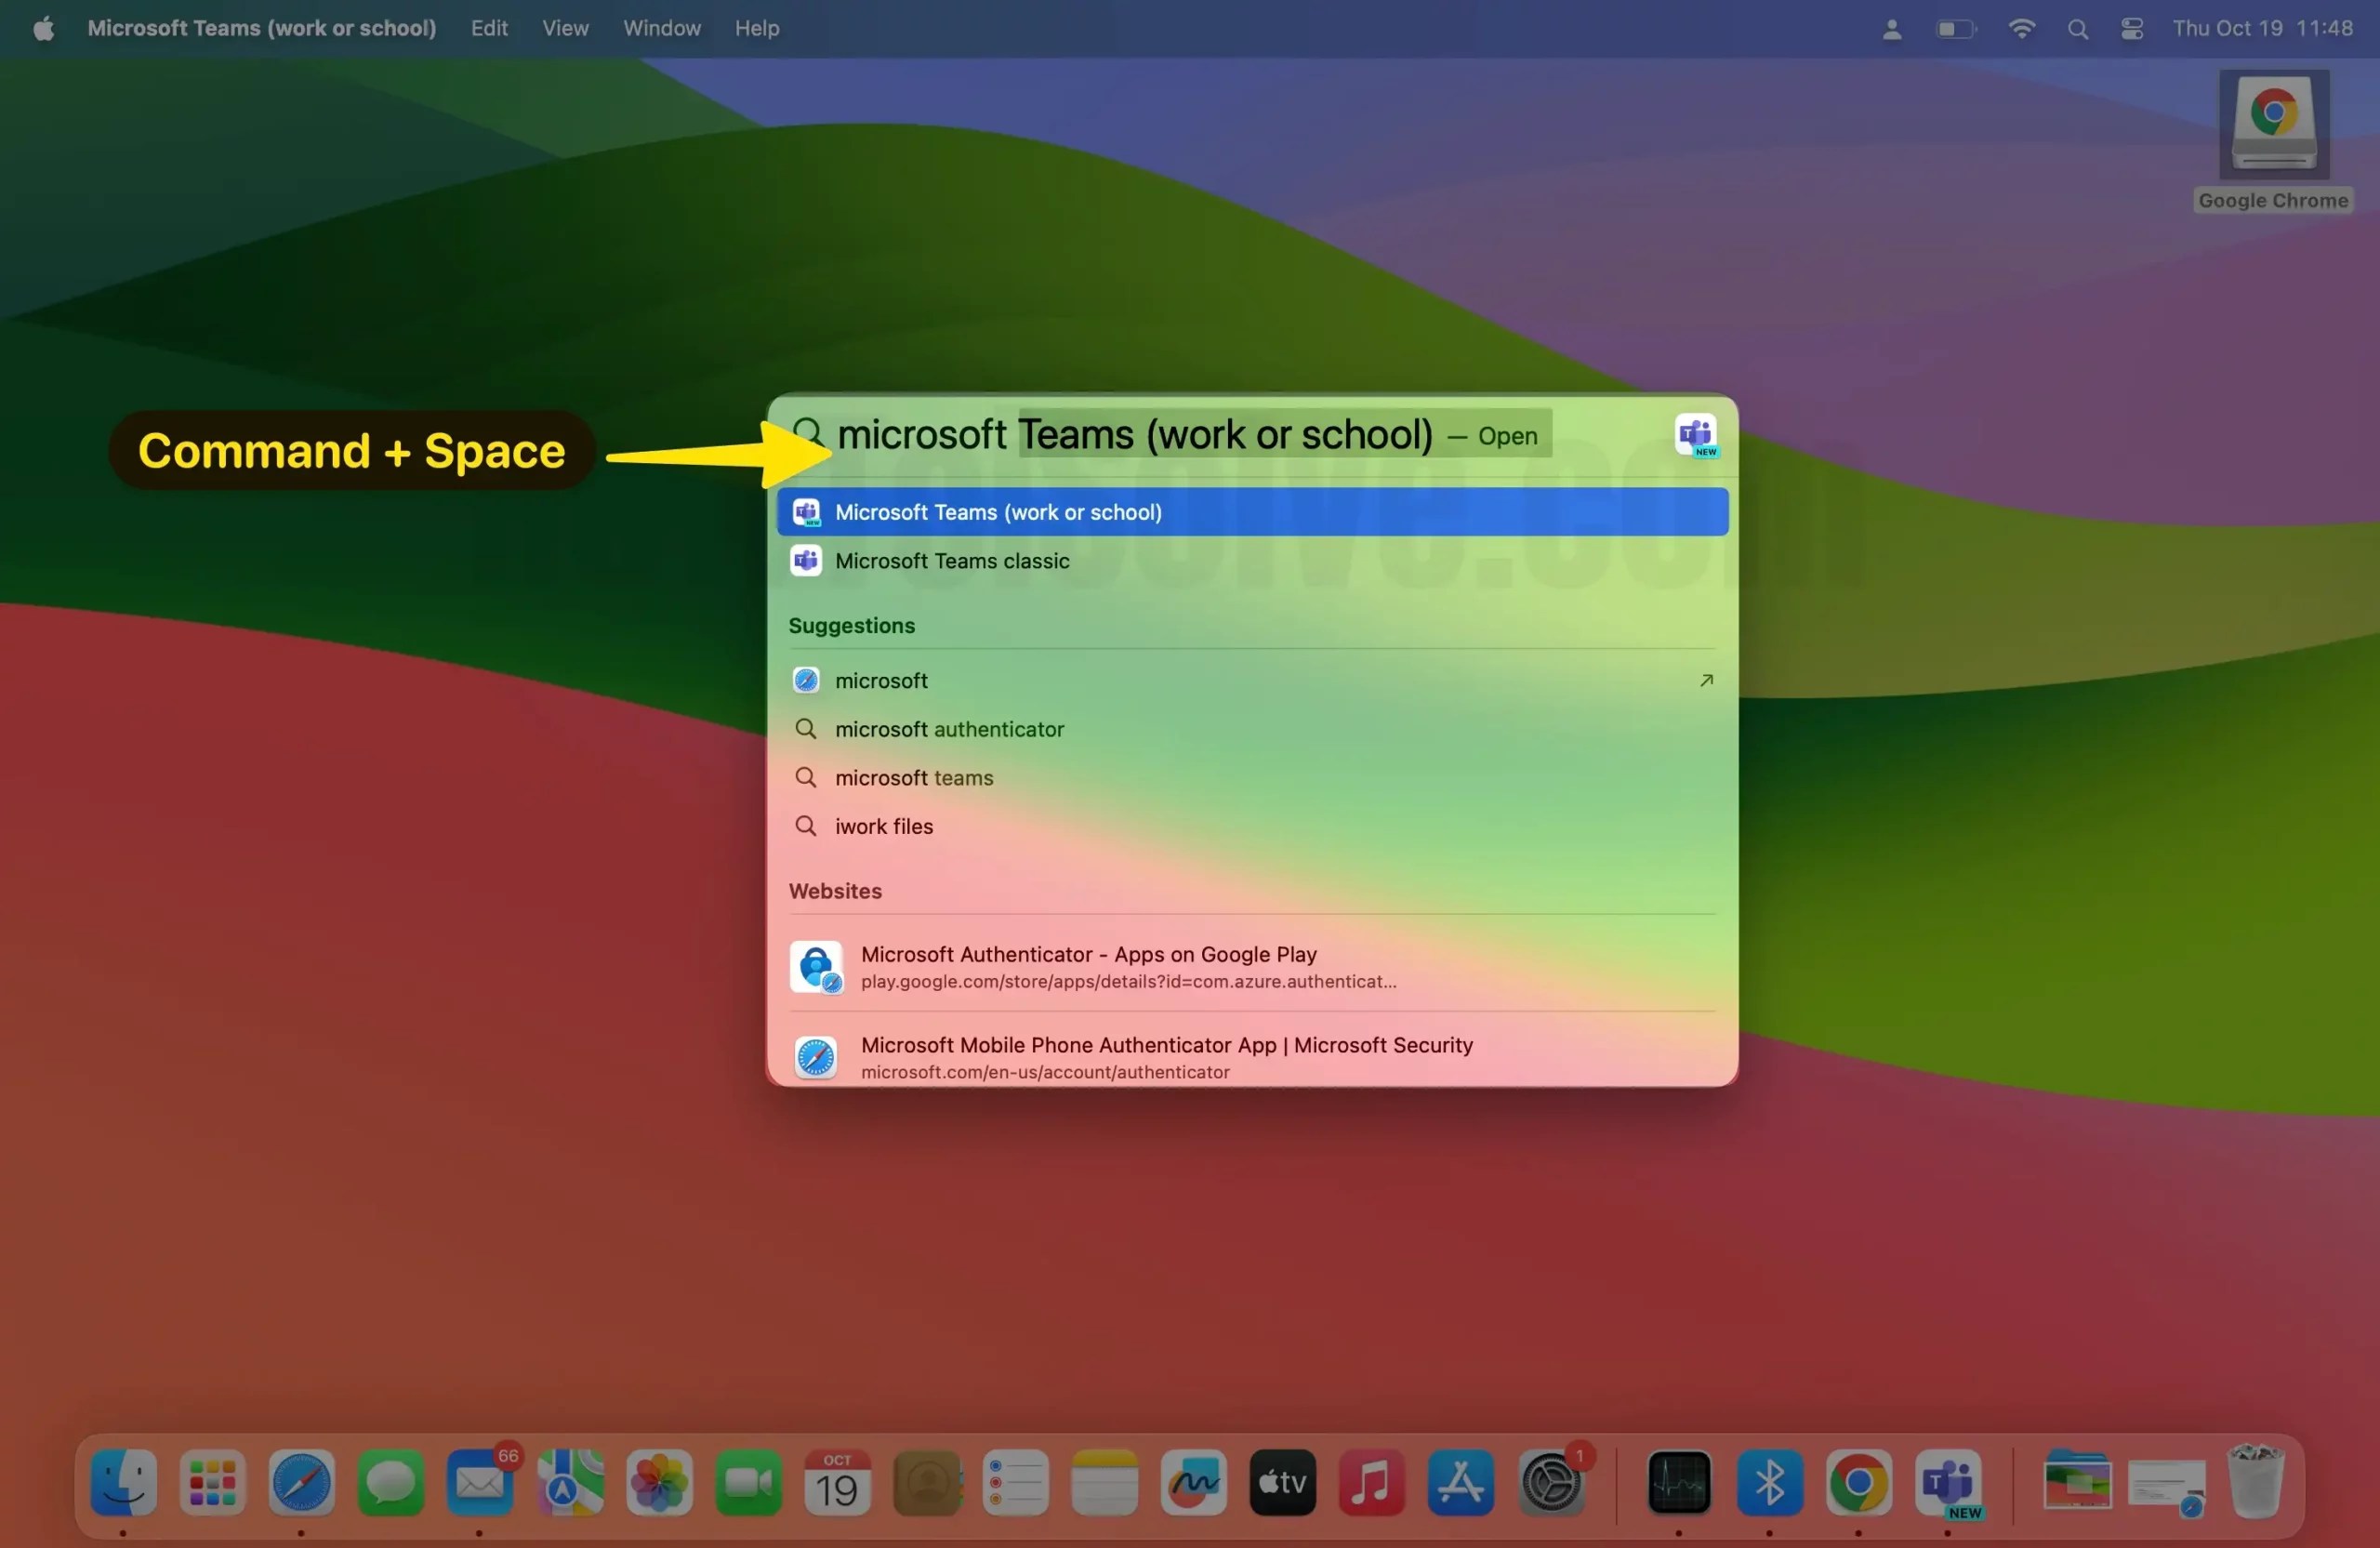The height and width of the screenshot is (1548, 2380).
Task: Open the Trash at the Dock's end
Action: pyautogui.click(x=2255, y=1484)
